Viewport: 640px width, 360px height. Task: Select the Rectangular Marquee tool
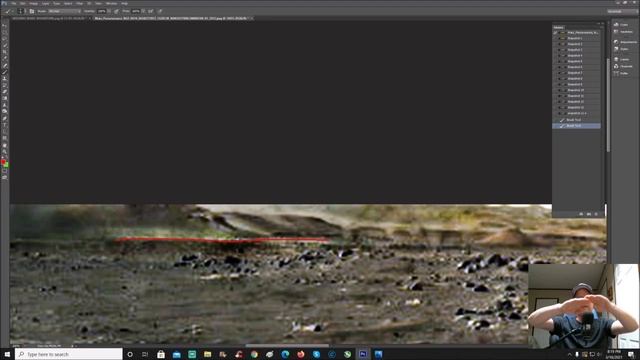tap(4, 33)
